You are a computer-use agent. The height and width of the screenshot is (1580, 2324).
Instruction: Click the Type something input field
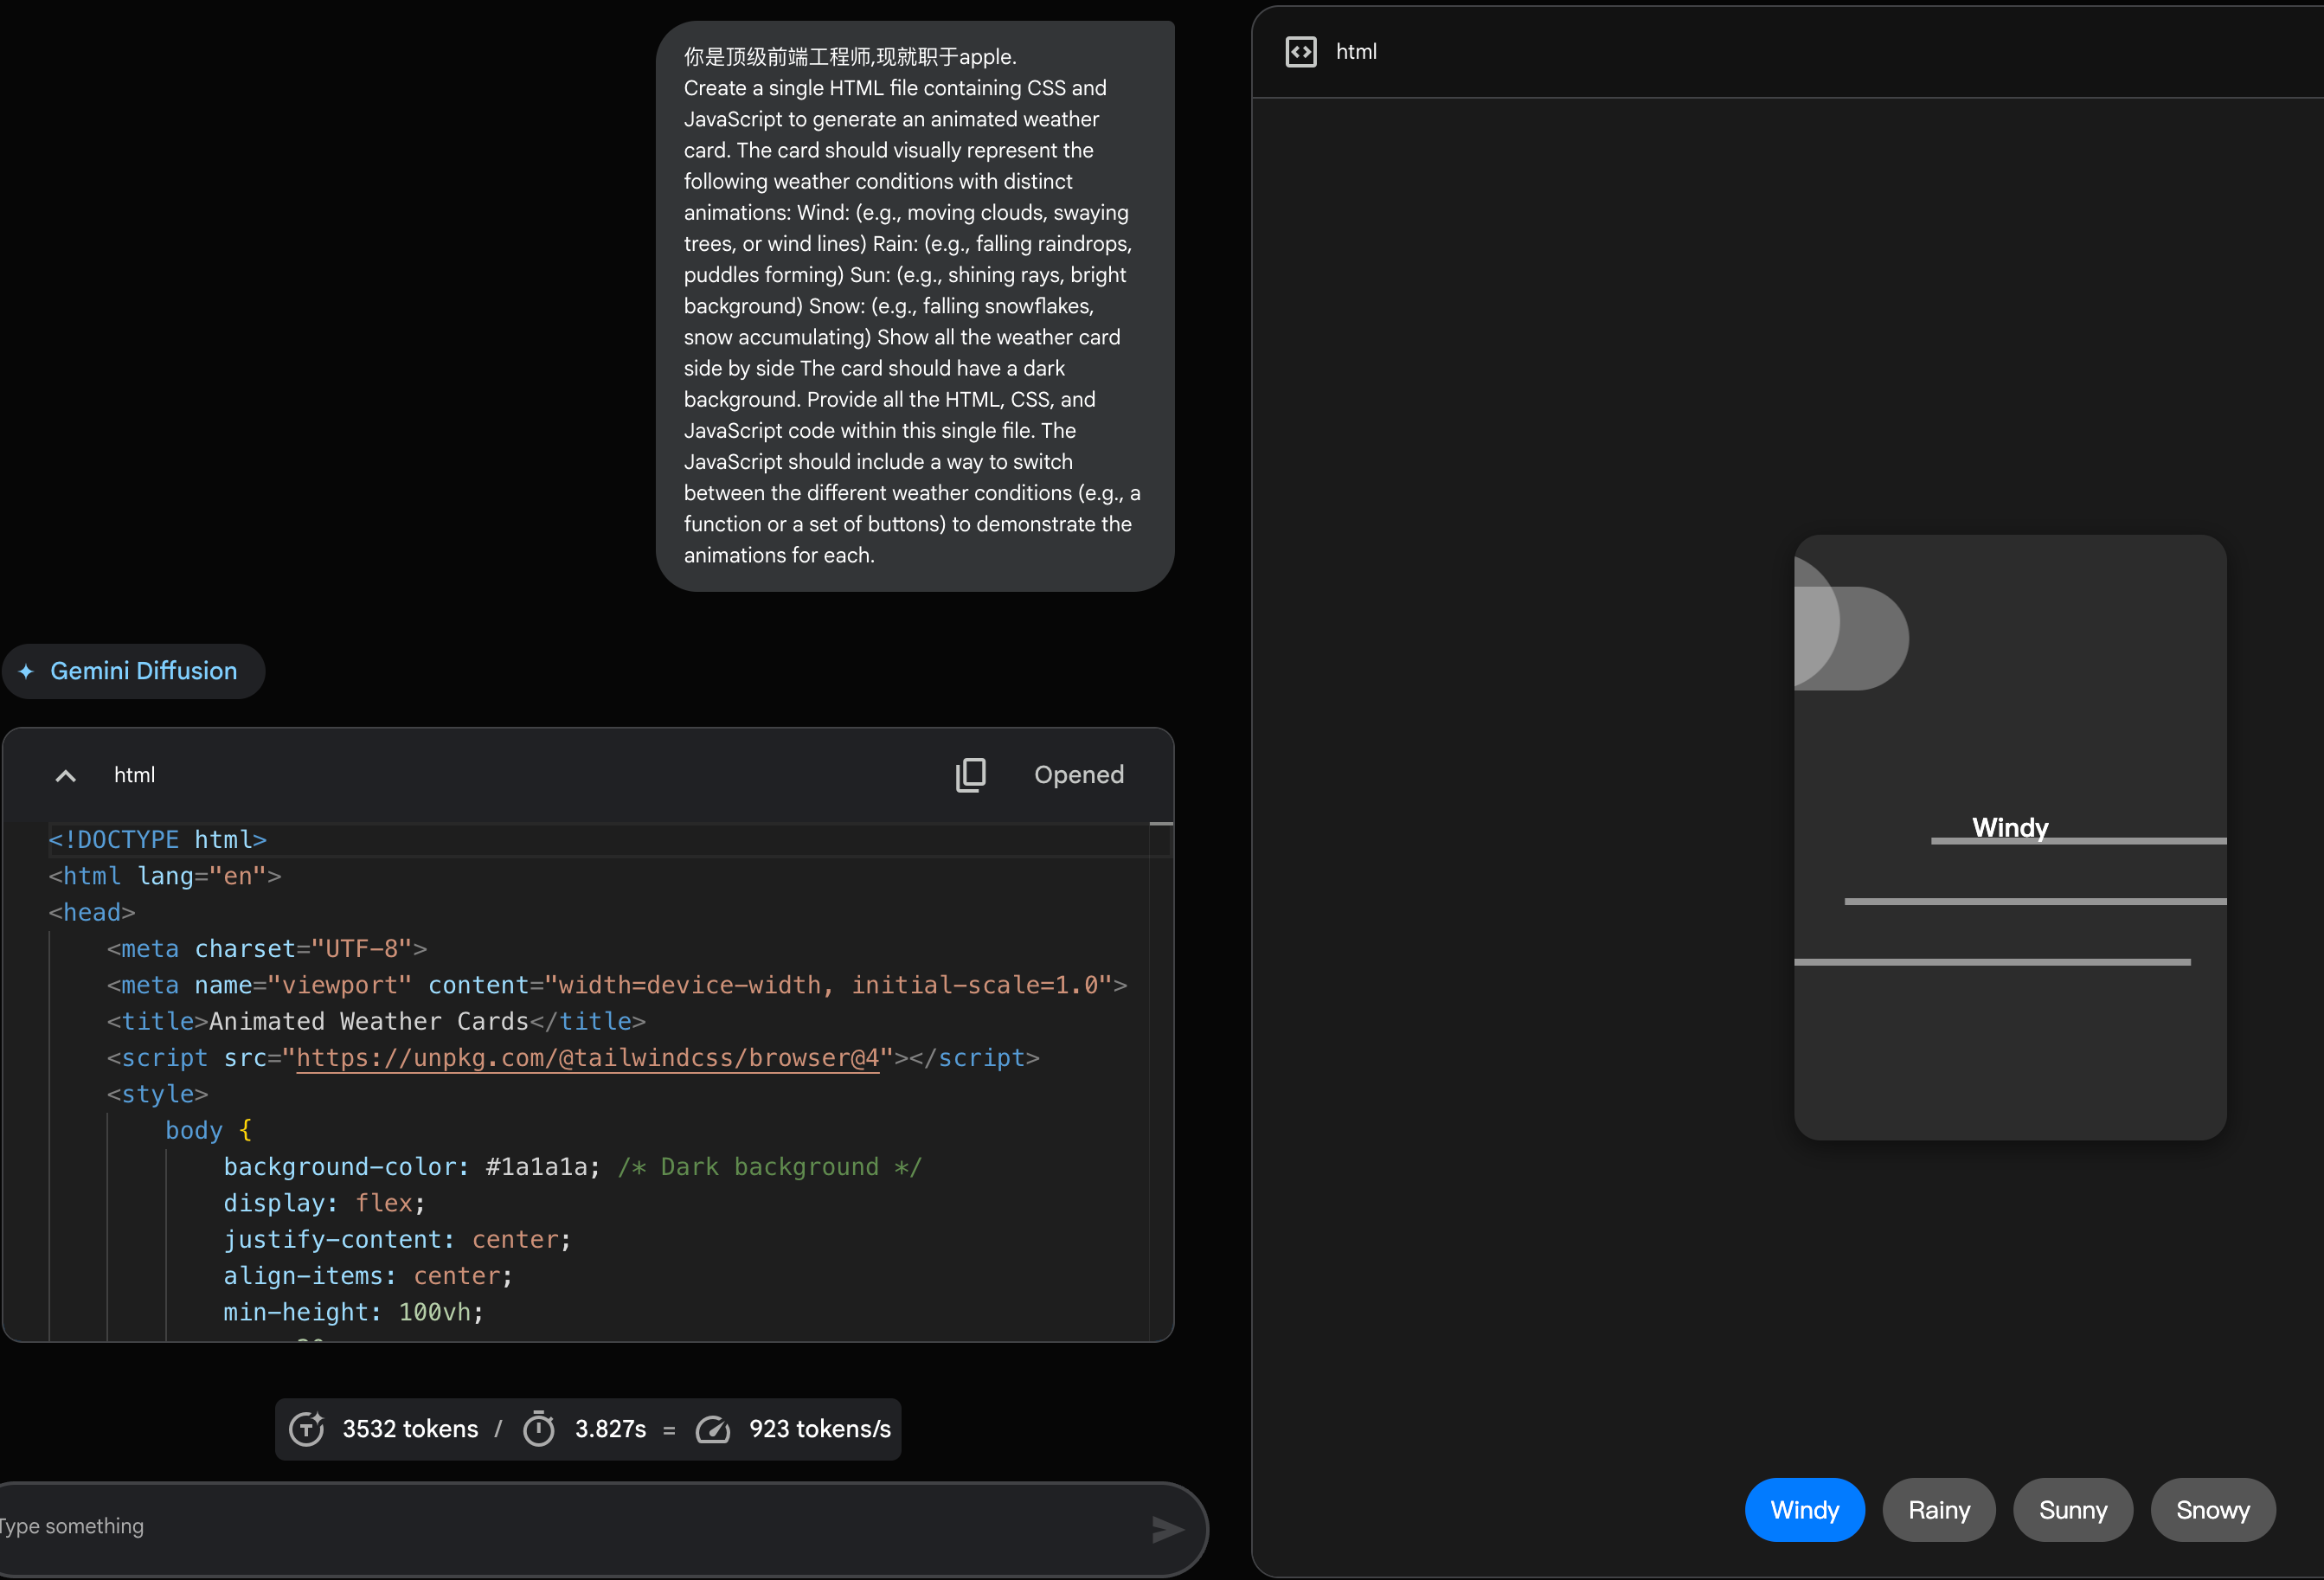click(x=570, y=1527)
